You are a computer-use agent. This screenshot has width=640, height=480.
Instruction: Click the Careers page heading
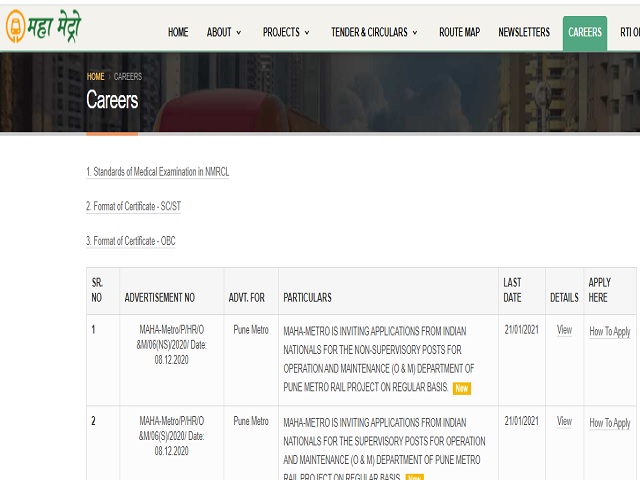[112, 100]
